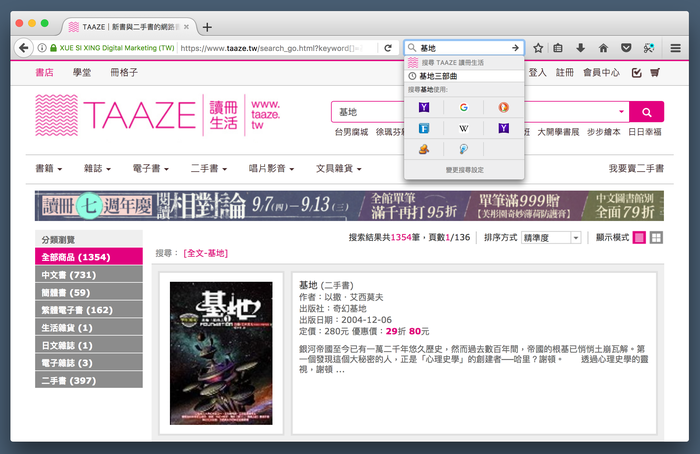This screenshot has height=454, width=700.
Task: Click the 日日幸福 keyword link
Action: pos(645,132)
